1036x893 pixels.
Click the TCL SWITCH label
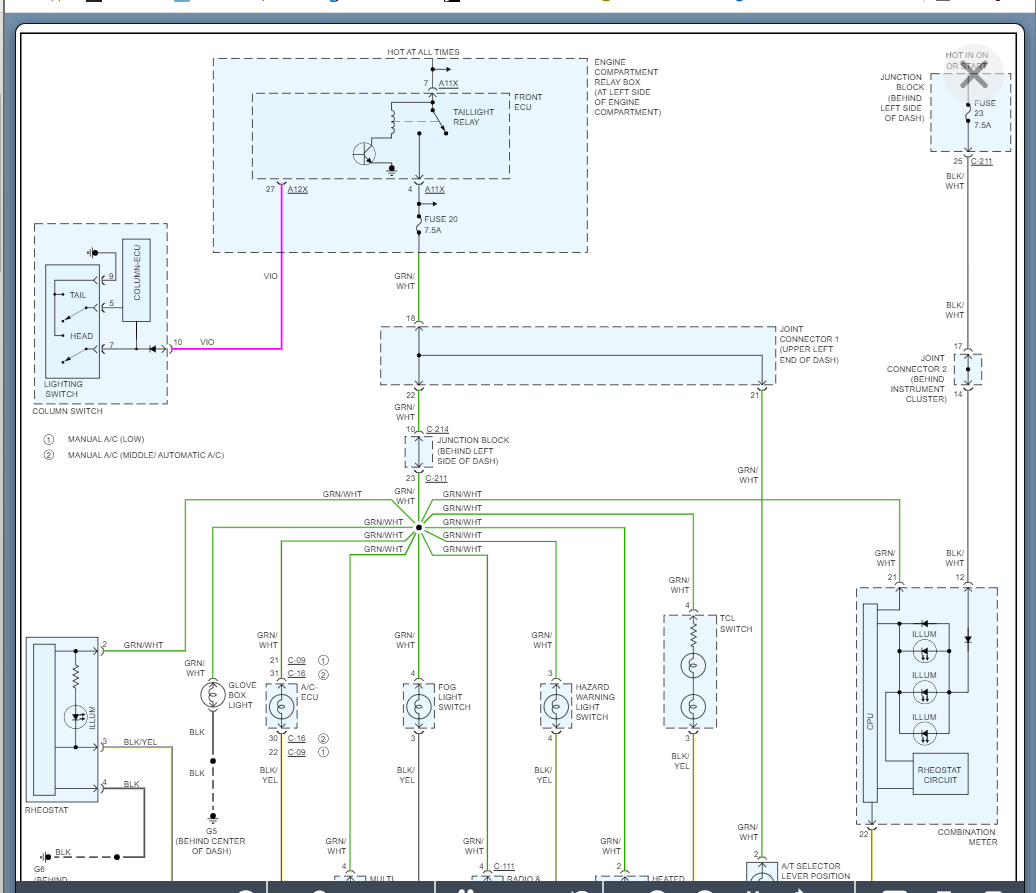[x=735, y=623]
